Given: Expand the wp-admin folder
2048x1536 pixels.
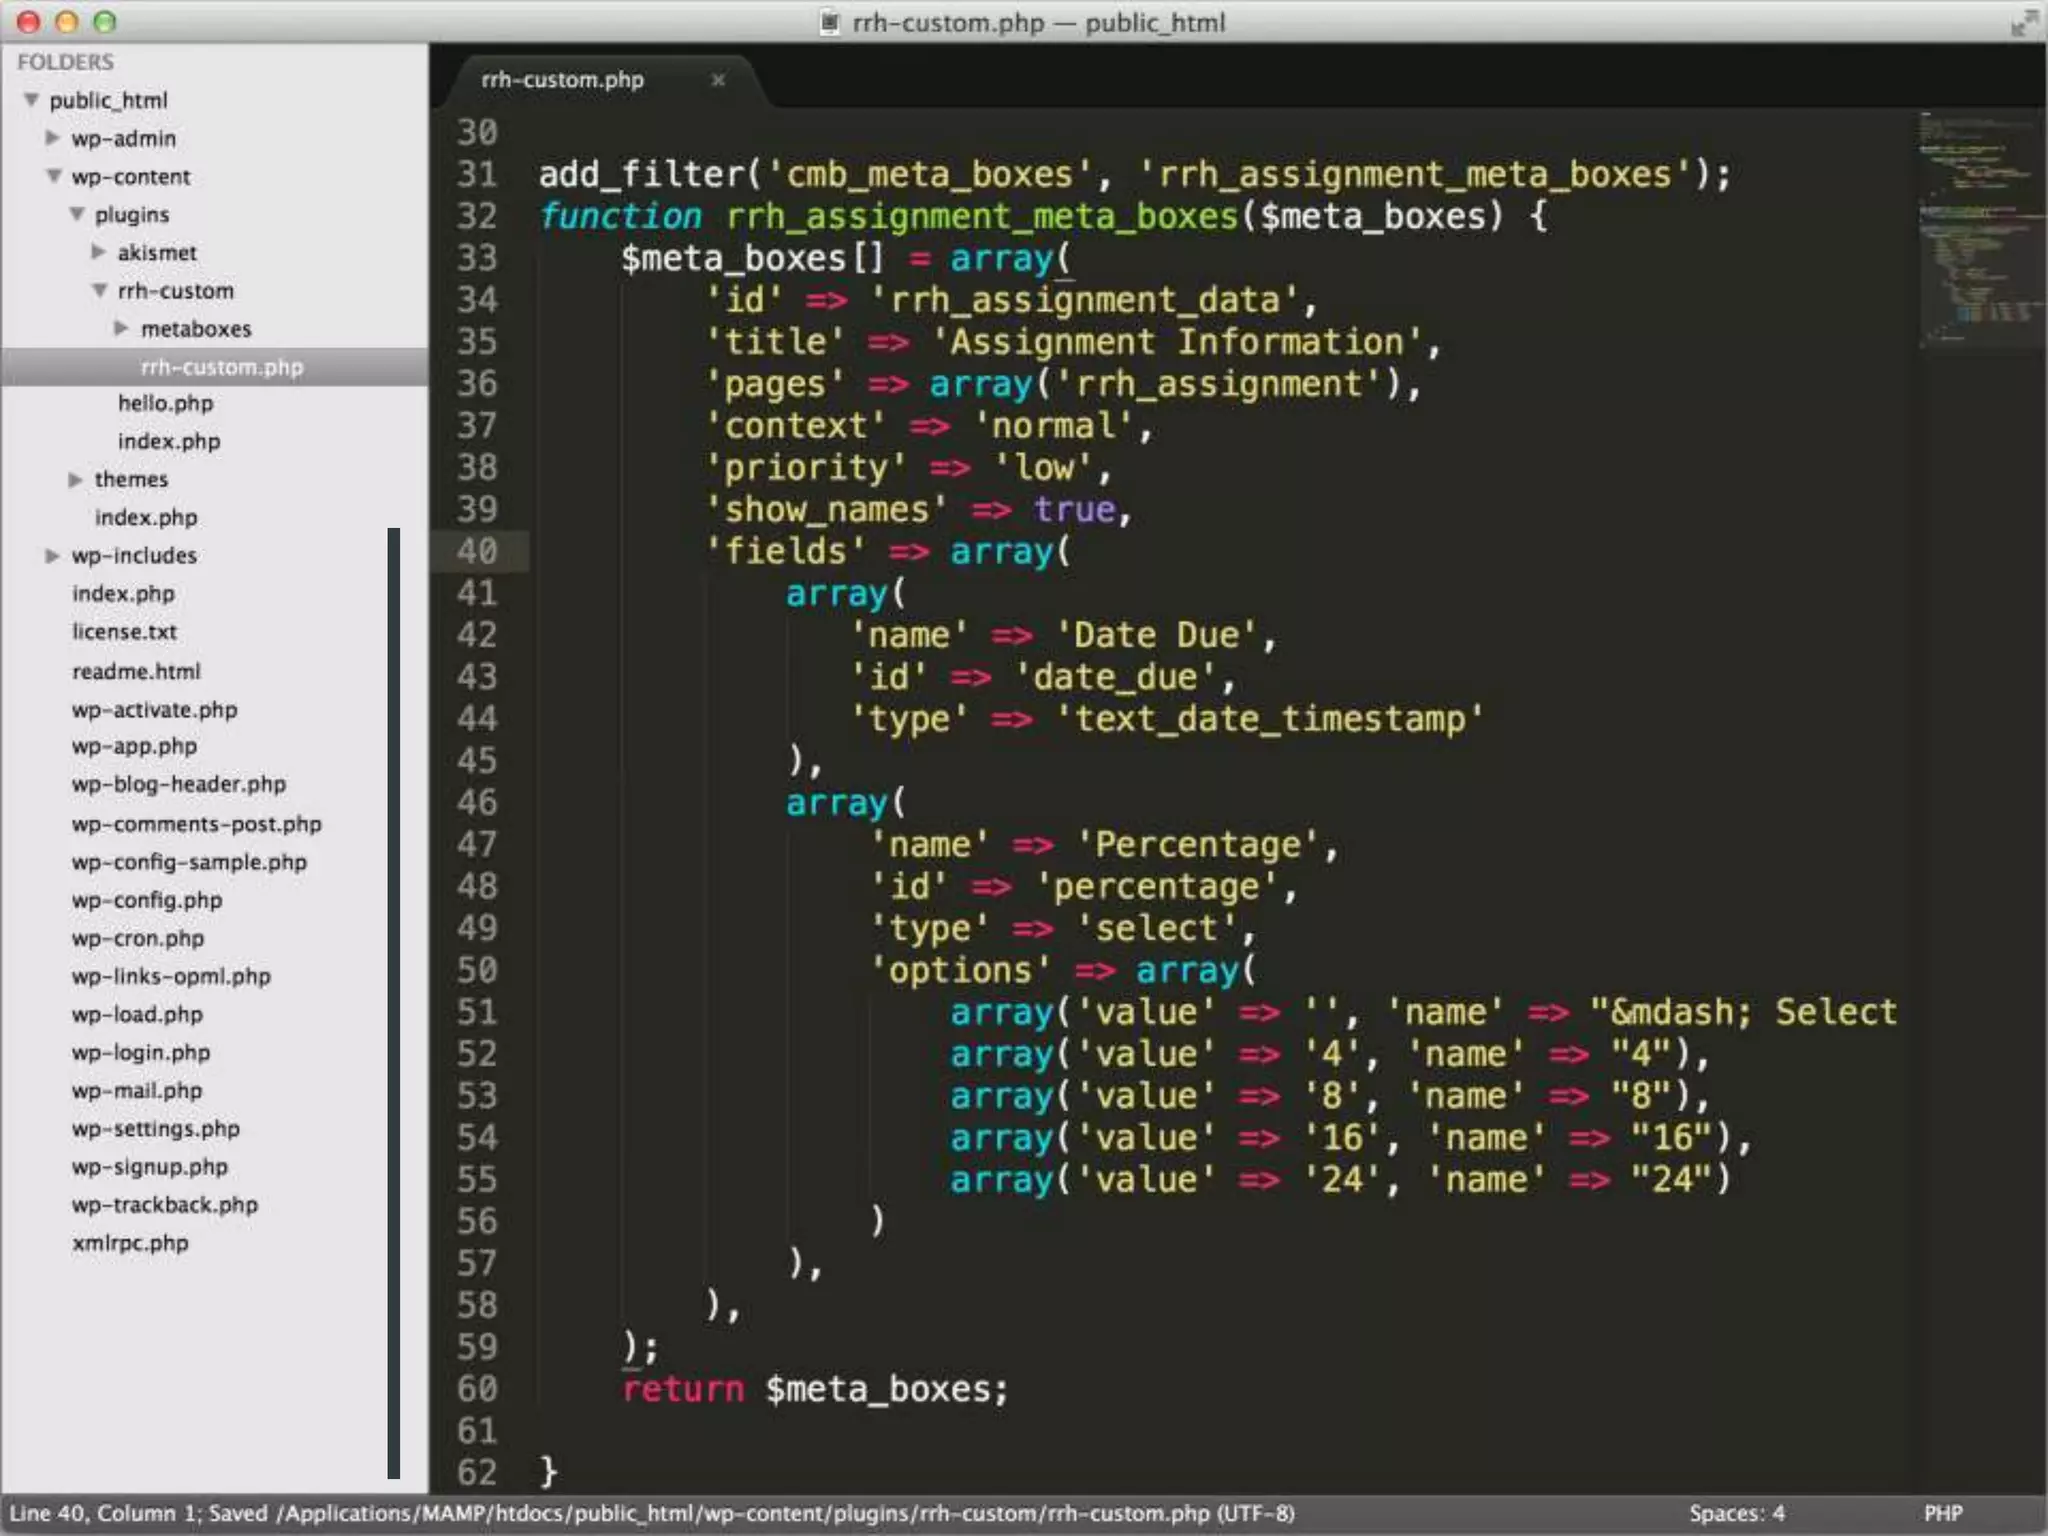Looking at the screenshot, I should (53, 138).
